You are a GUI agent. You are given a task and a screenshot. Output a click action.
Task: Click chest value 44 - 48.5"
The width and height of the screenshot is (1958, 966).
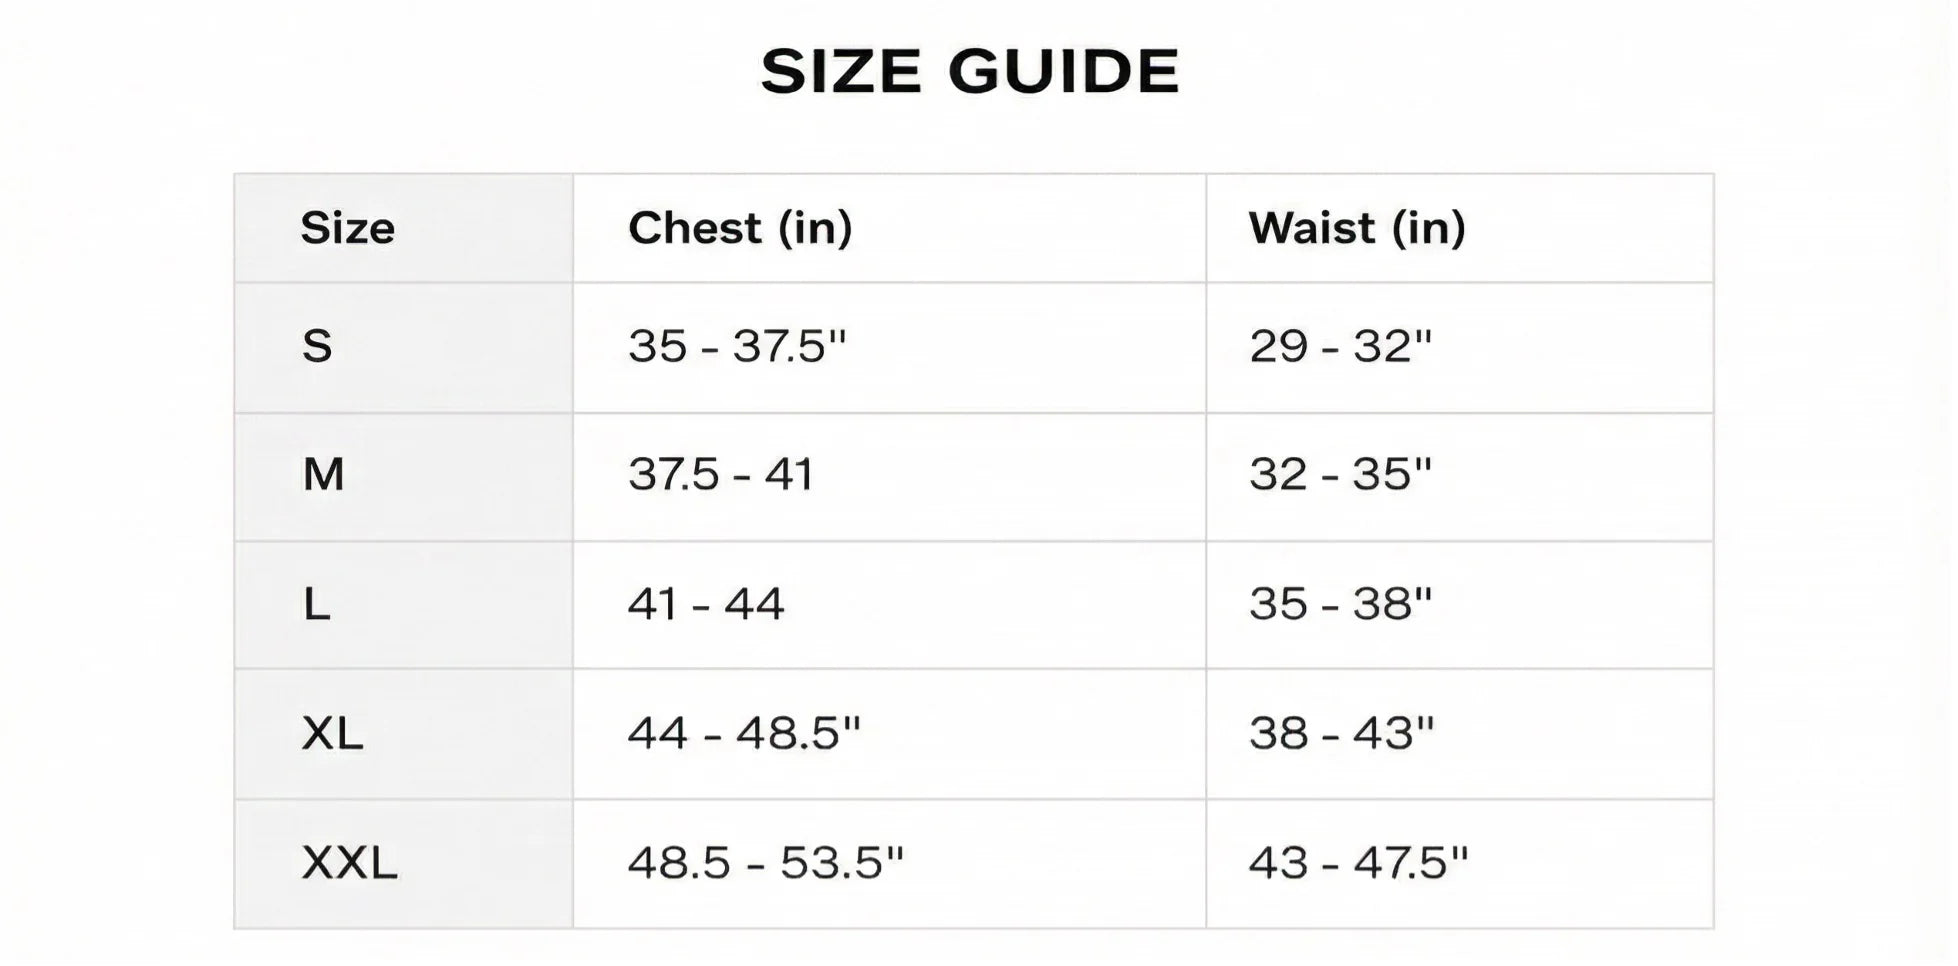pos(744,734)
